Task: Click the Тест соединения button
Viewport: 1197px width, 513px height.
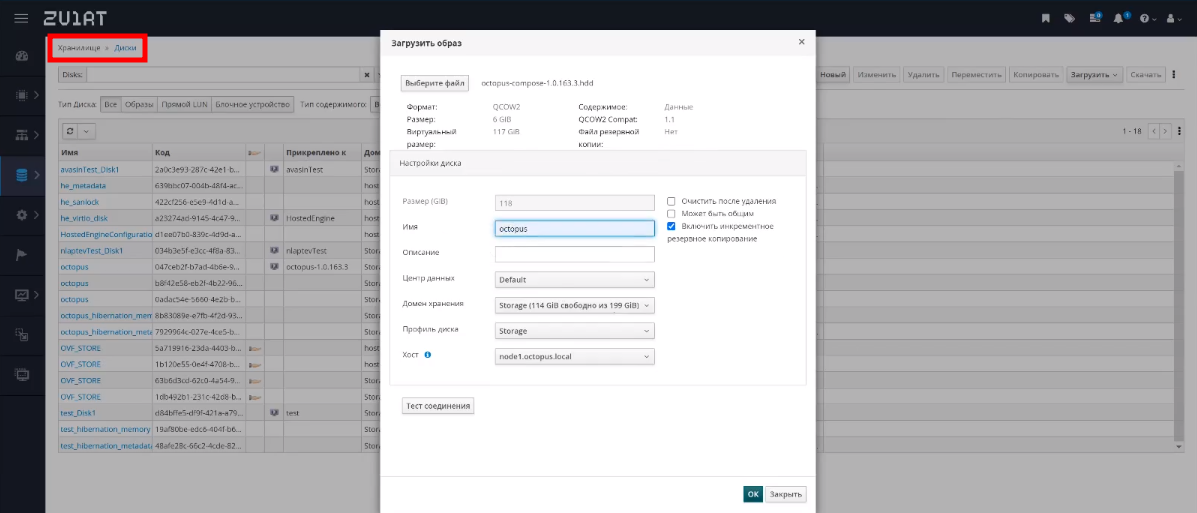Action: pyautogui.click(x=438, y=405)
